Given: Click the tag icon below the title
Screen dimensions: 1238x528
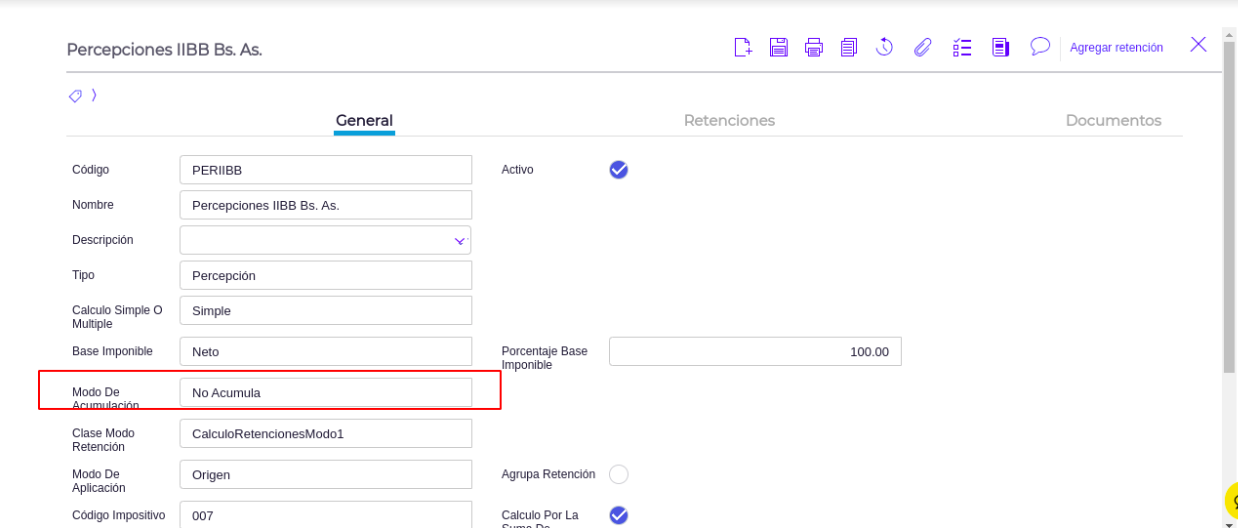Looking at the screenshot, I should 75,96.
